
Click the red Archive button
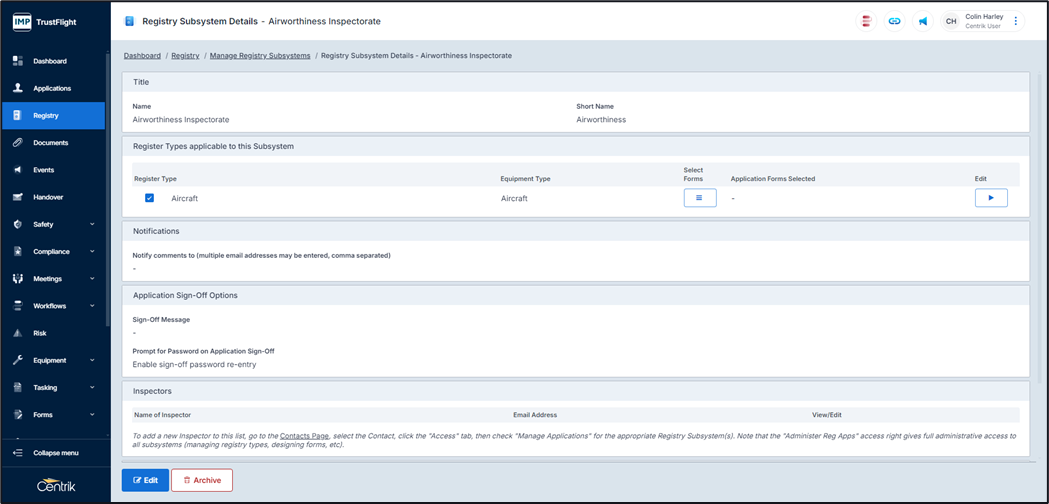202,480
